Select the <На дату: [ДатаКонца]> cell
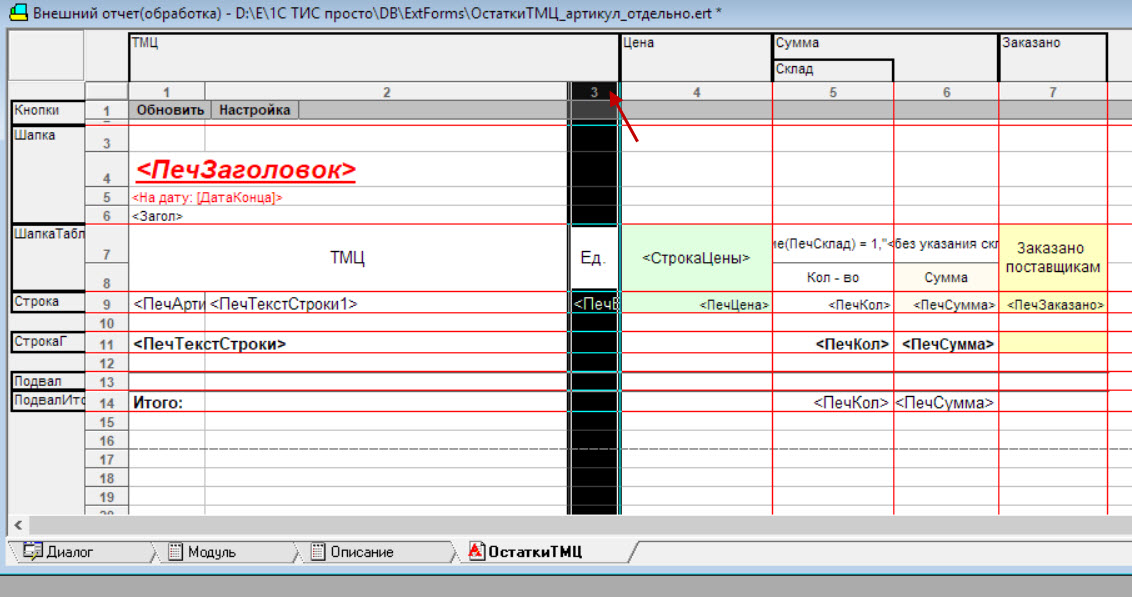Screen dimensions: 1132x597 207,197
